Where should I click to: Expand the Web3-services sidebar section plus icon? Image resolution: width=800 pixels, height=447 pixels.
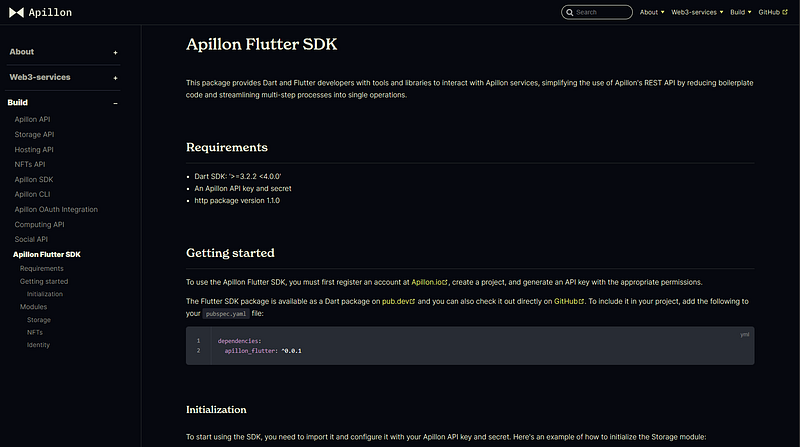click(x=115, y=78)
